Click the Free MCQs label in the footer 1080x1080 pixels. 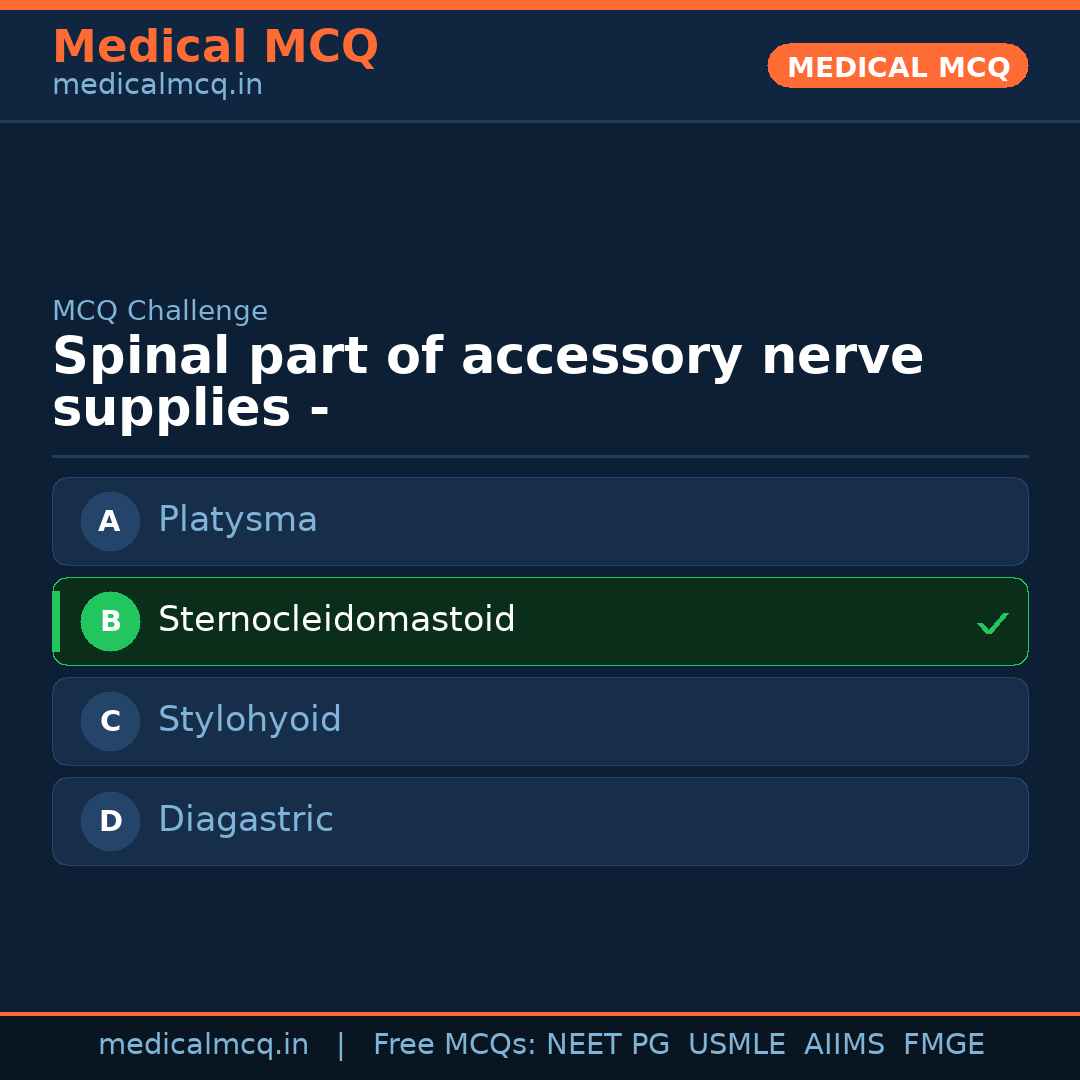coord(454,1045)
